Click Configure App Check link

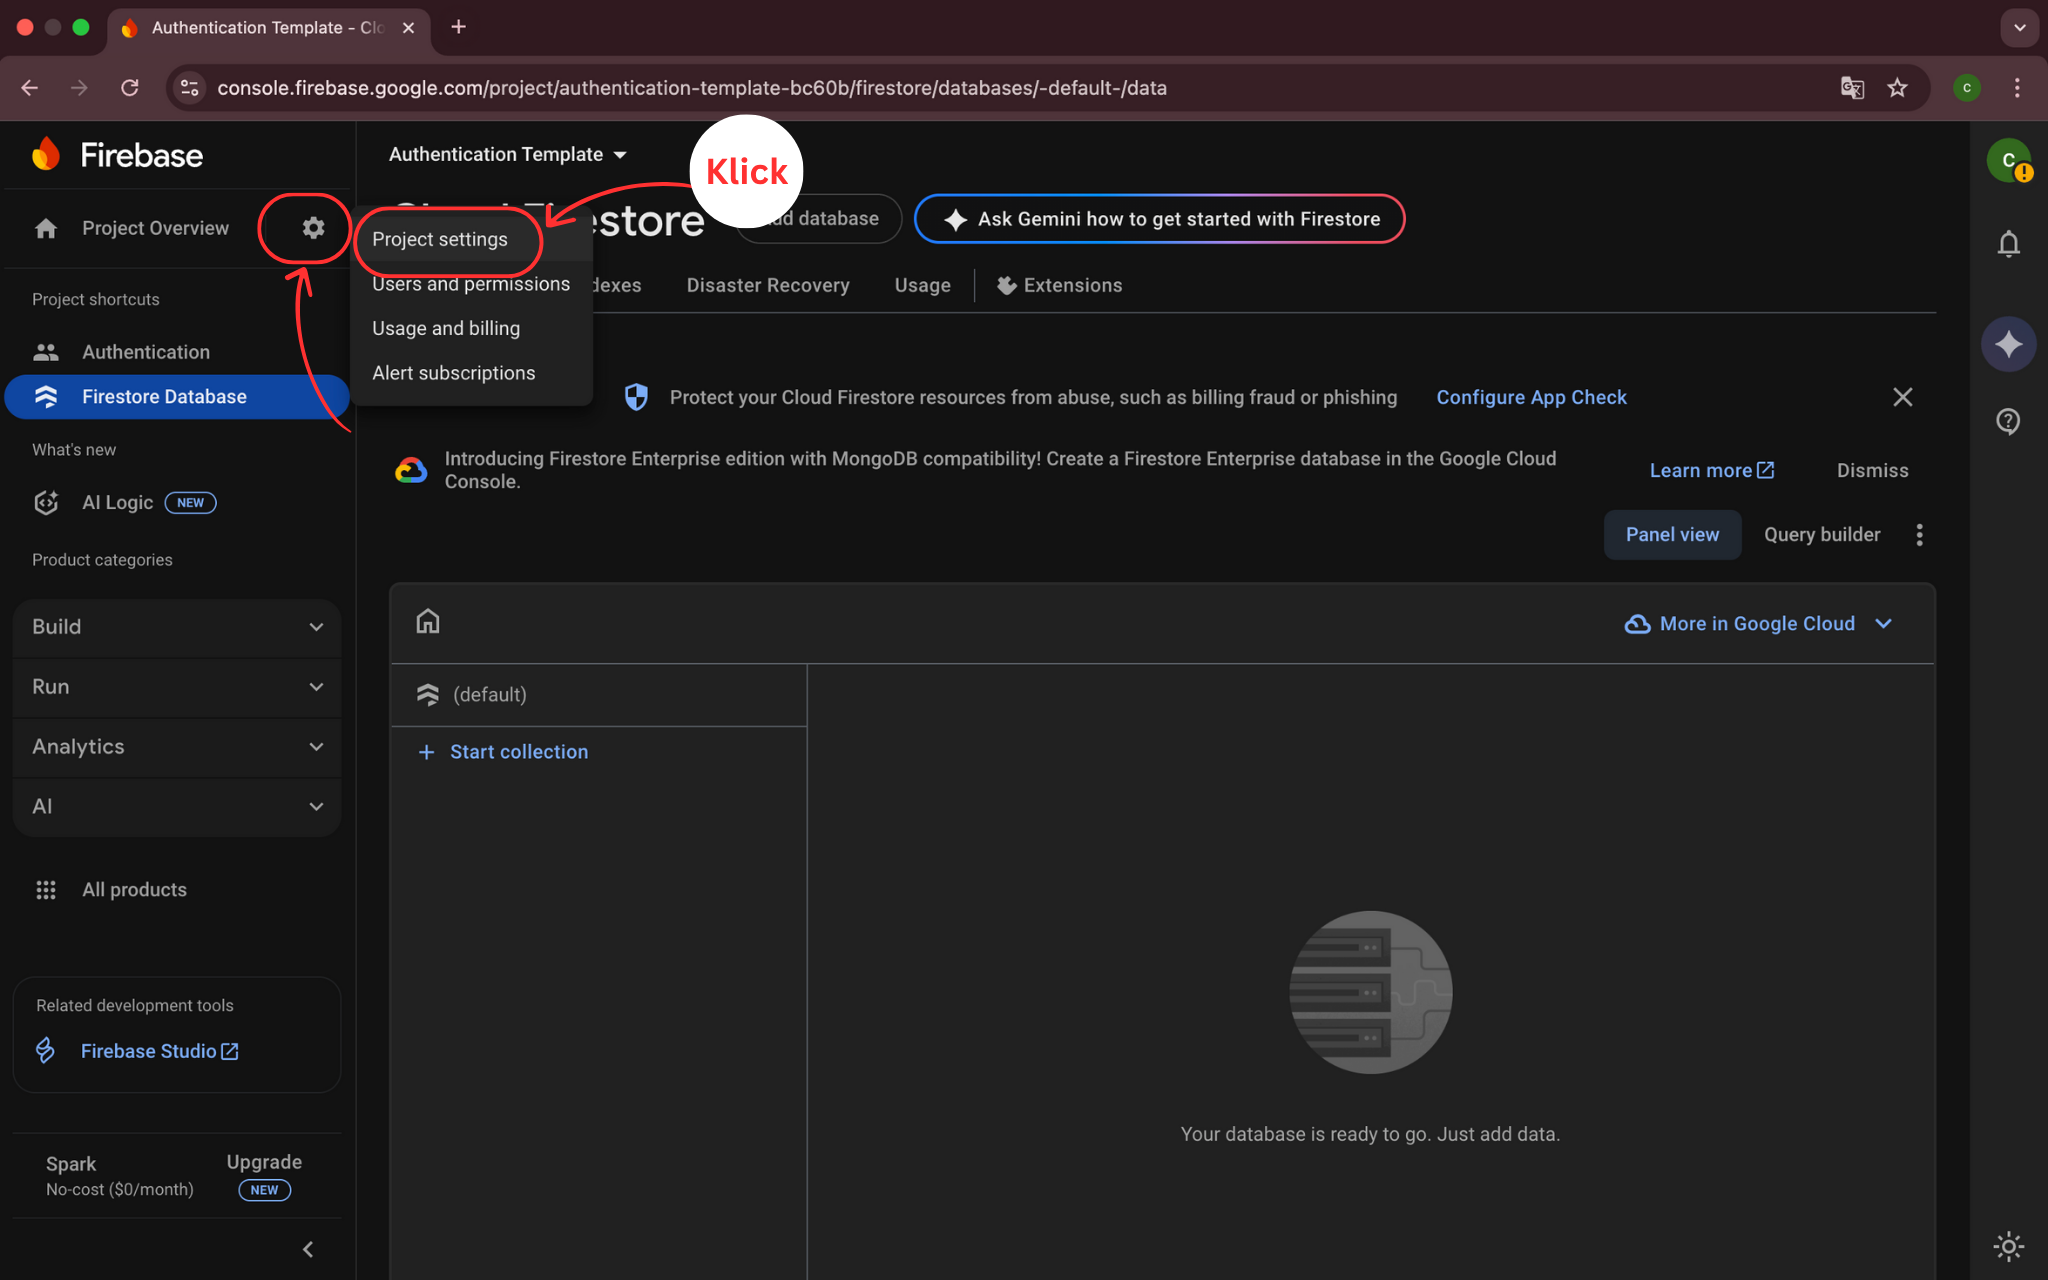click(x=1531, y=398)
